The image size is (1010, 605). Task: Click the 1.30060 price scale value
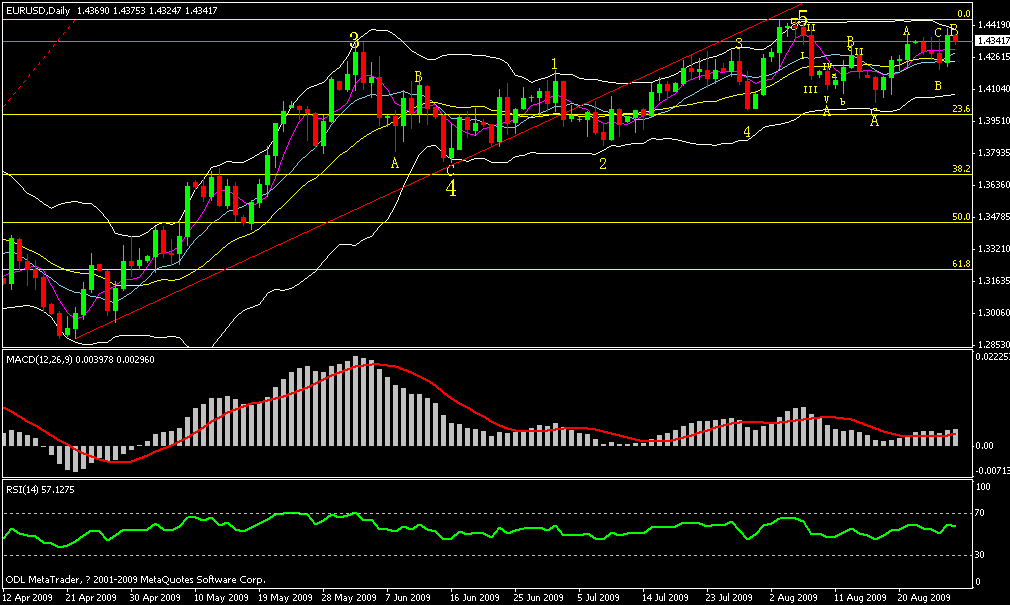pos(993,313)
